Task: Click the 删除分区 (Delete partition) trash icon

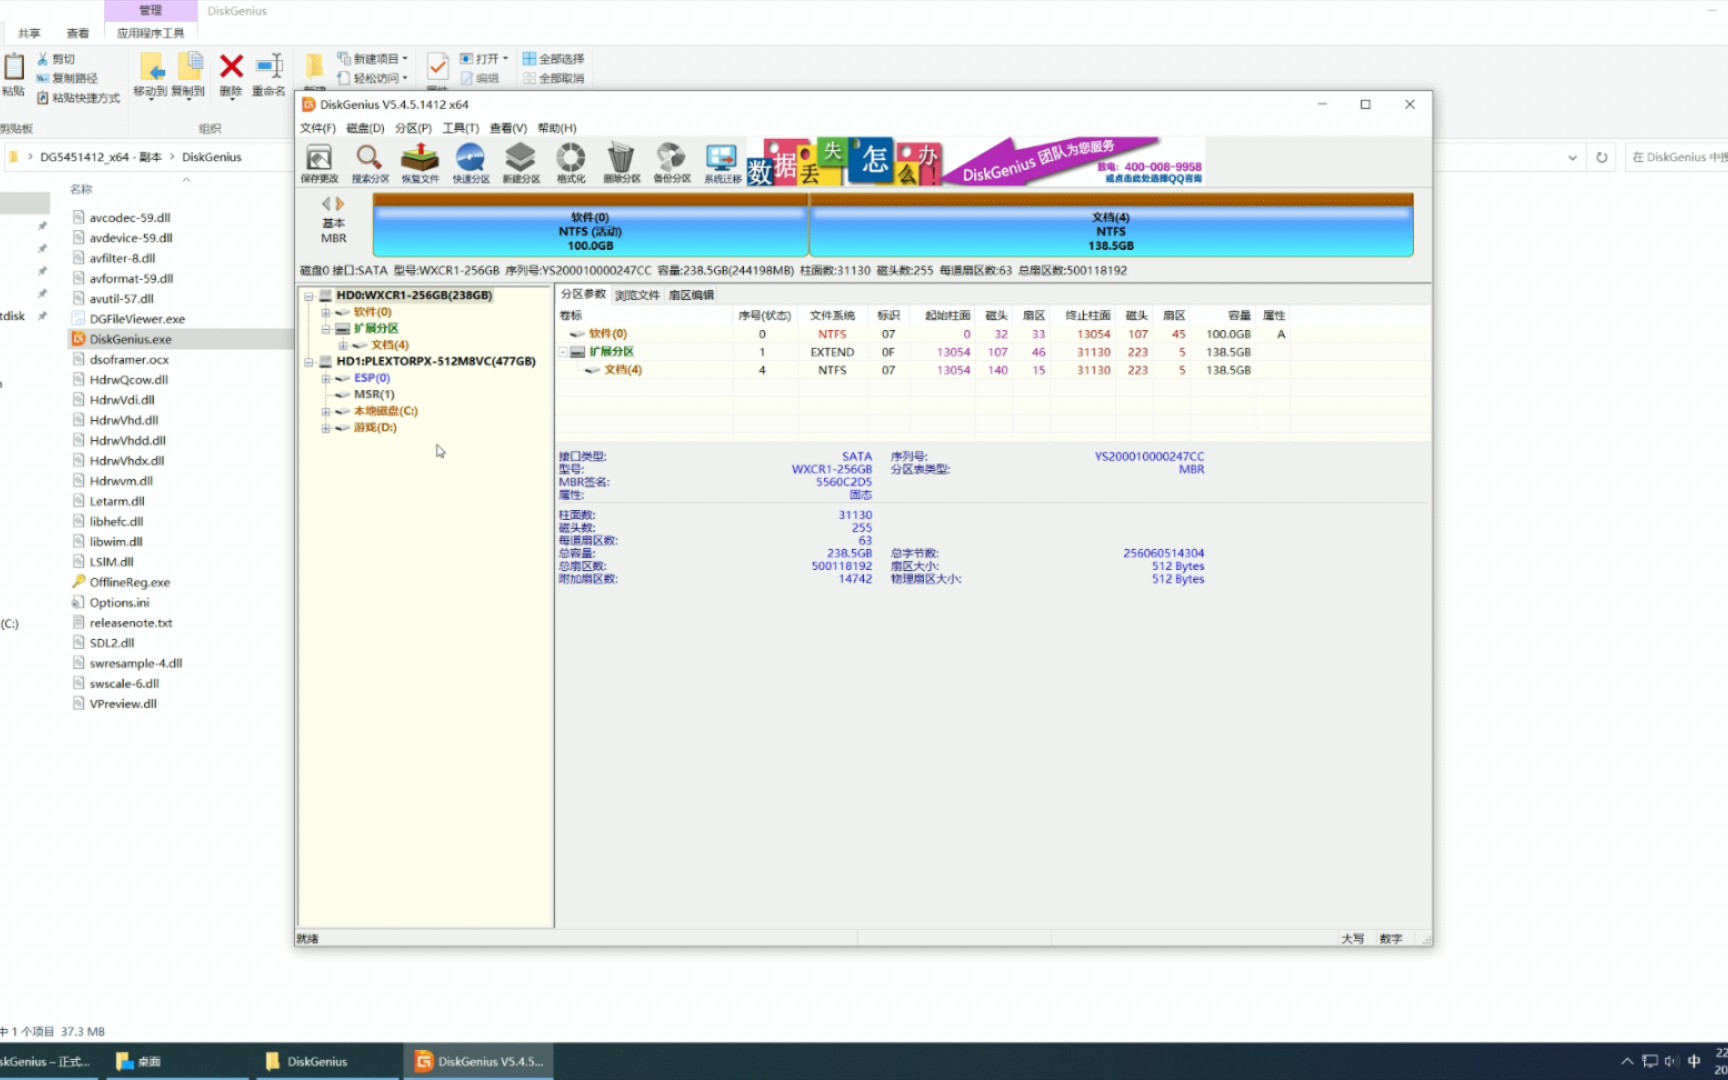Action: tap(621, 162)
